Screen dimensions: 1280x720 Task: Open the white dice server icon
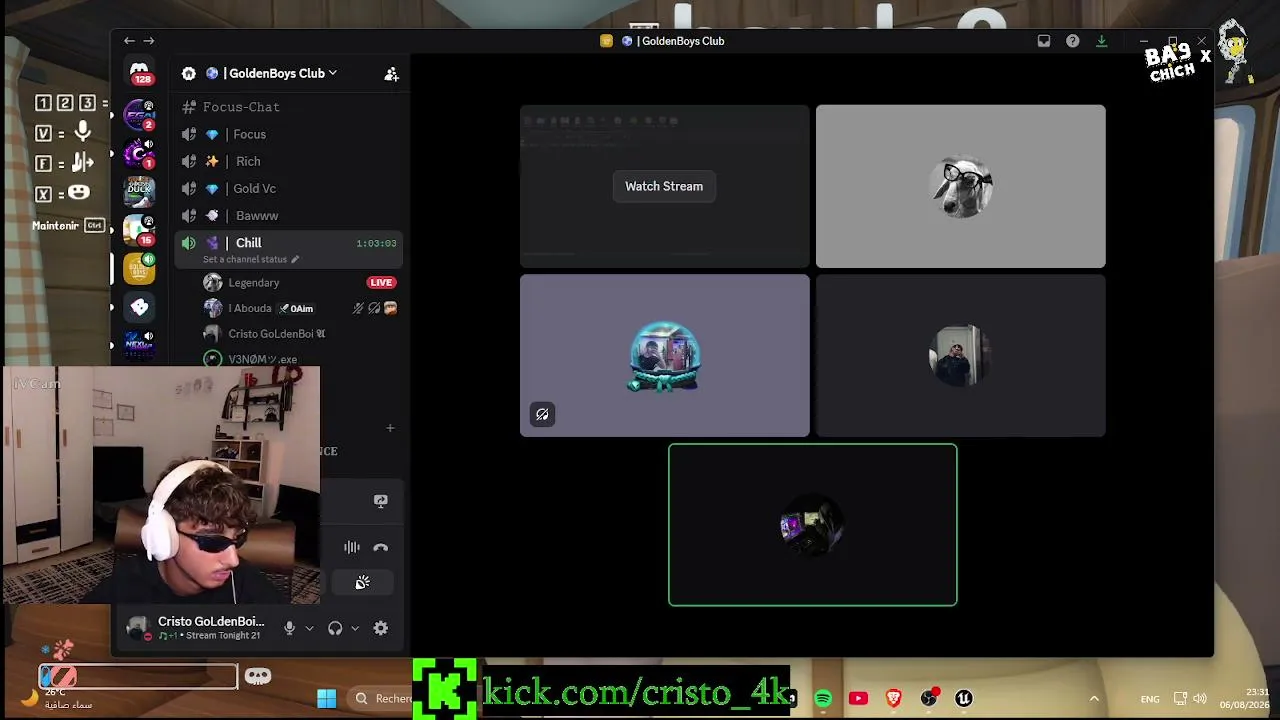point(139,307)
